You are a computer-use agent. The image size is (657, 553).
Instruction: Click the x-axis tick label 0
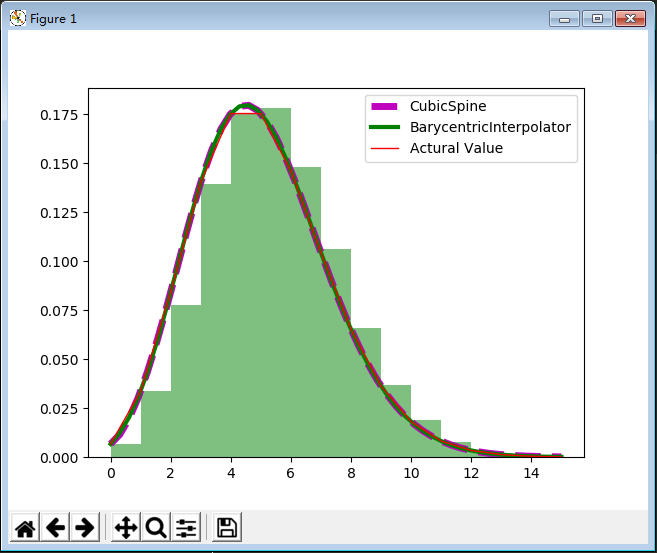[111, 473]
